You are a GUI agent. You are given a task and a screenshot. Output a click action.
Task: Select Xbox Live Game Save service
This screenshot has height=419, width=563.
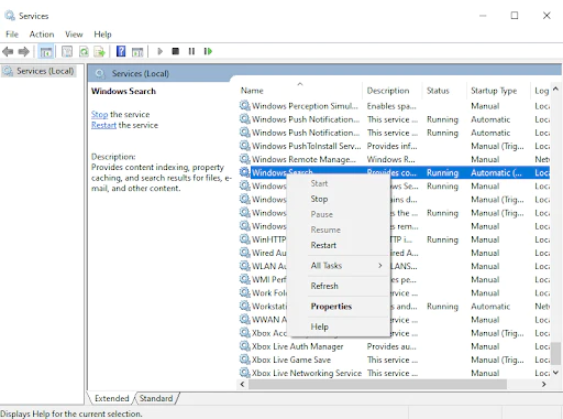[394, 359]
